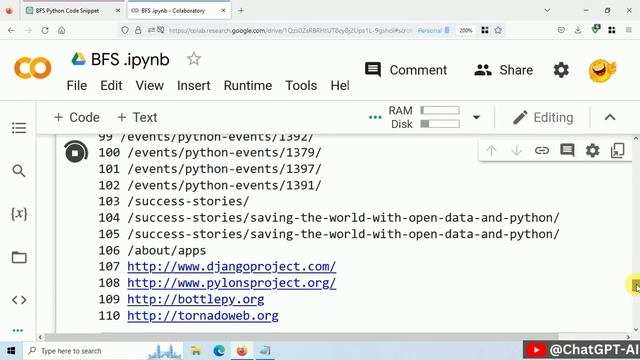The width and height of the screenshot is (640, 360).
Task: Open Windows Start menu
Action: pos(11,351)
